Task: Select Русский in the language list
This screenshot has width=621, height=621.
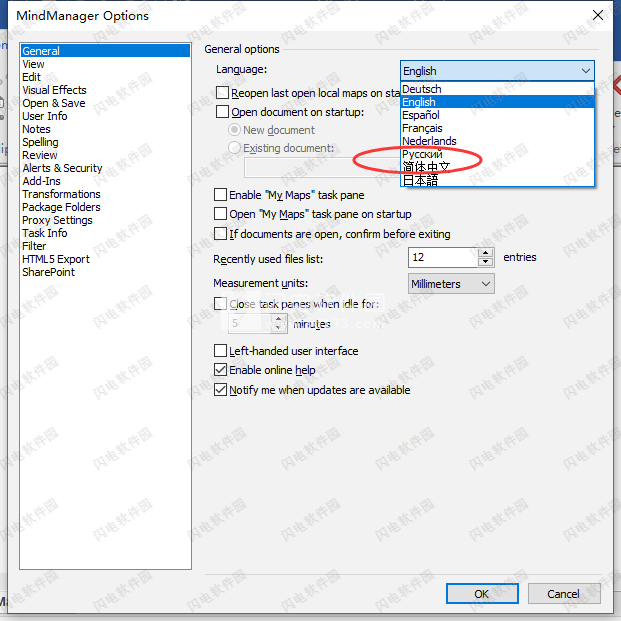Action: click(x=497, y=154)
